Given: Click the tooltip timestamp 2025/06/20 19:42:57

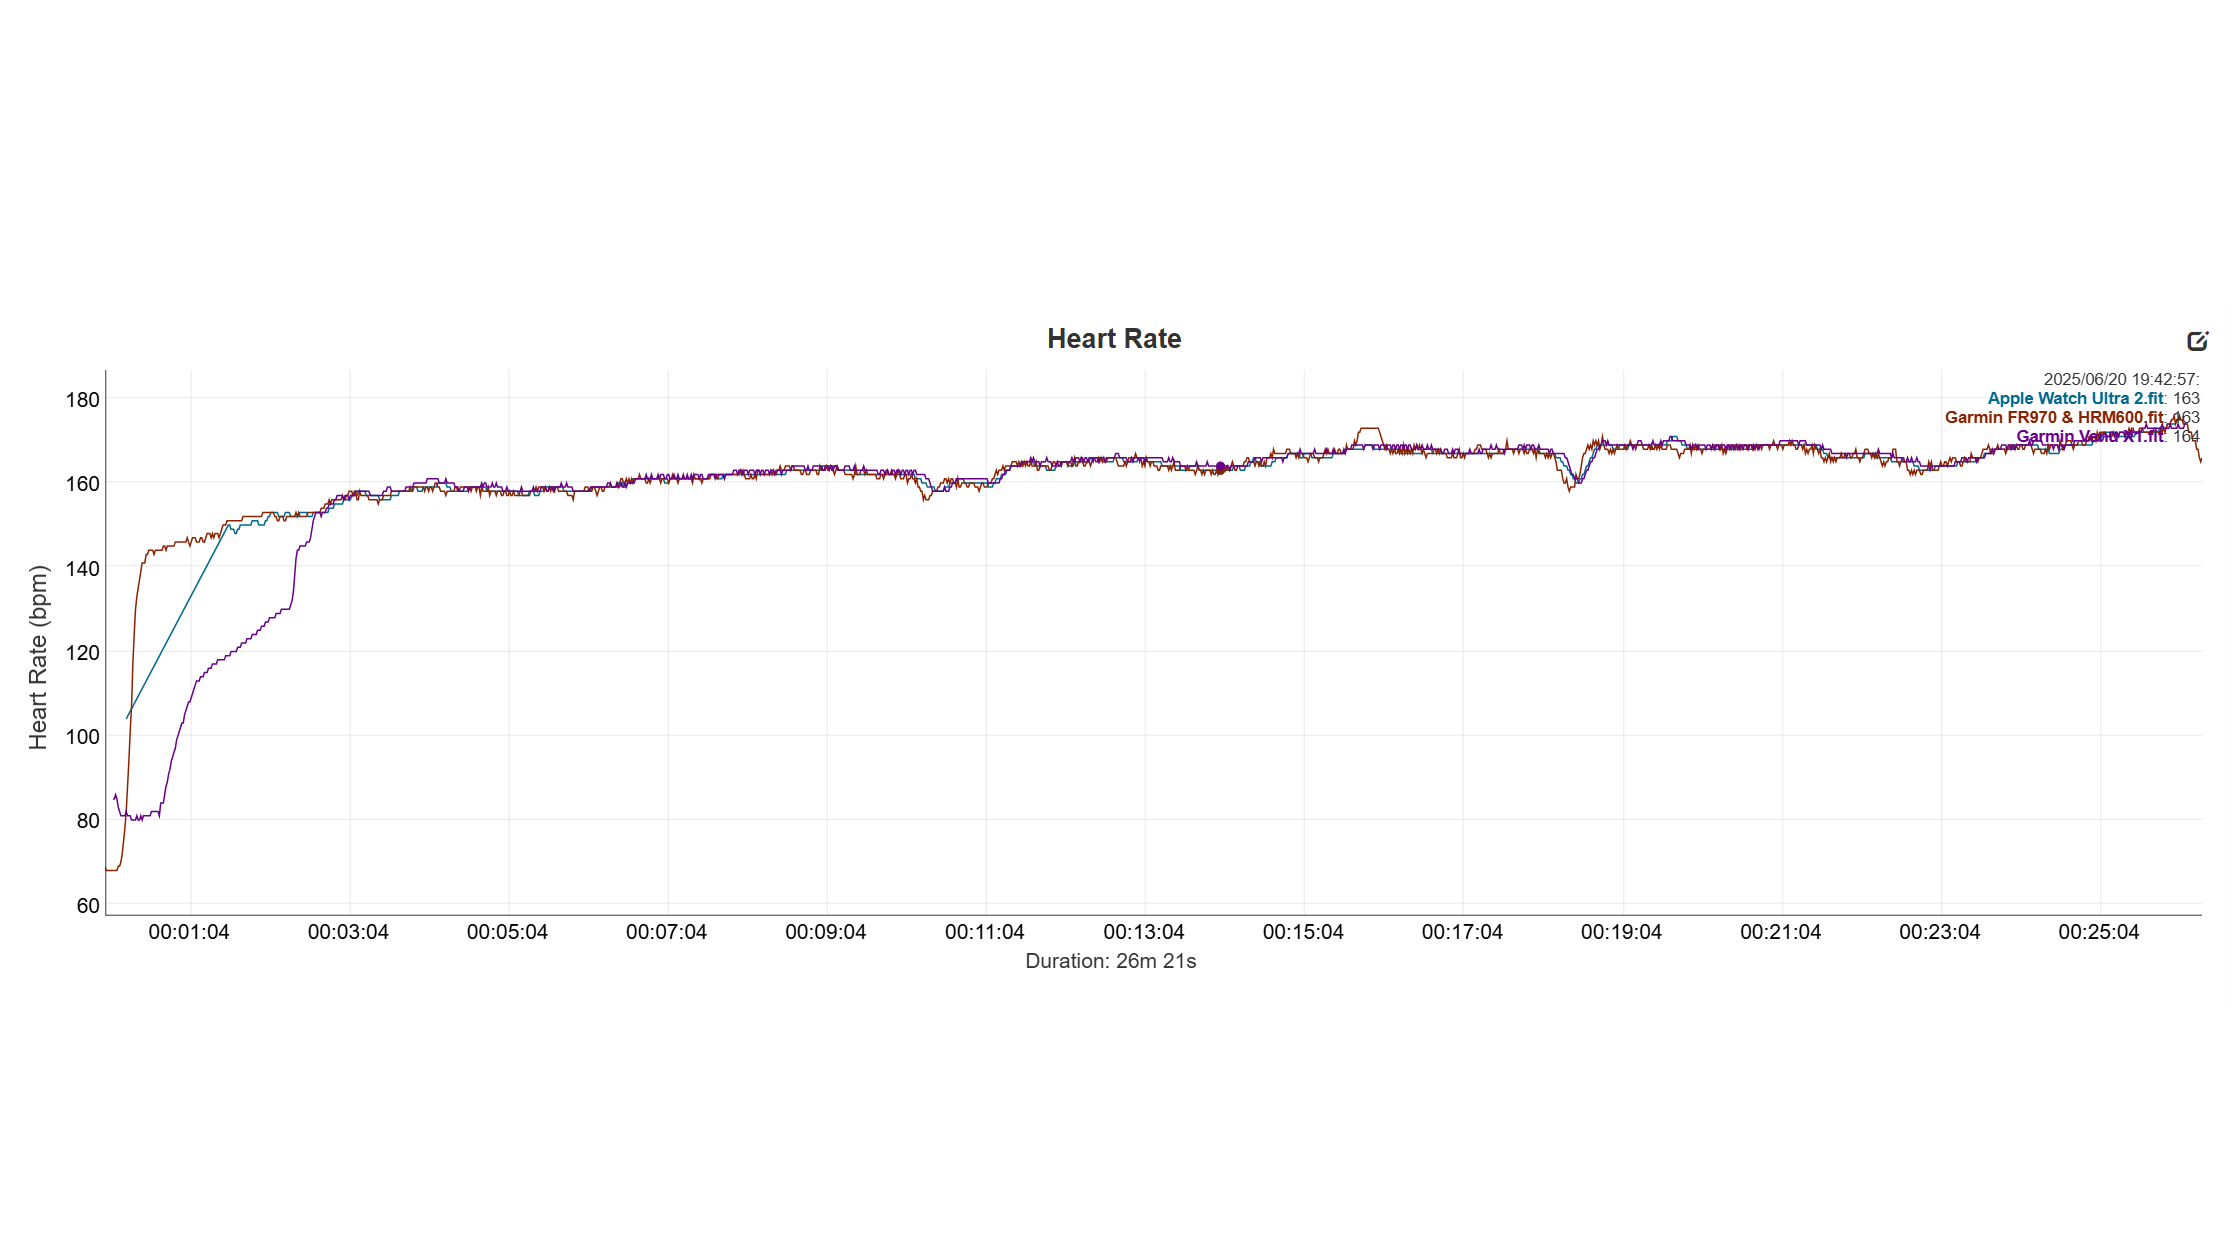Looking at the screenshot, I should (2120, 379).
